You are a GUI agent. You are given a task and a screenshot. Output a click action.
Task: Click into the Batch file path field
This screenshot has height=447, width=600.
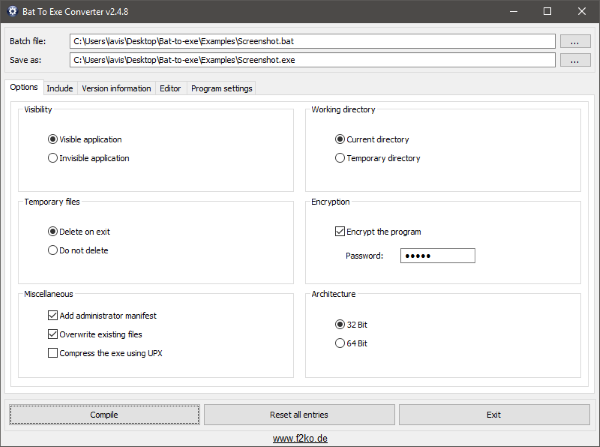point(312,41)
